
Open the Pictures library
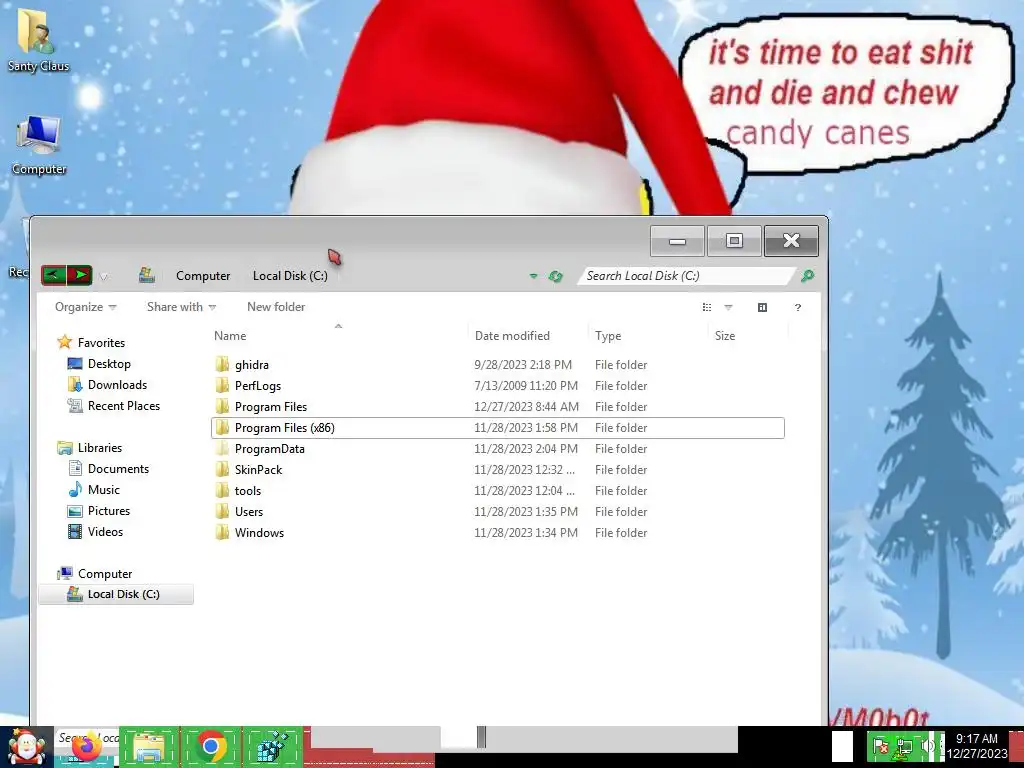tap(108, 511)
